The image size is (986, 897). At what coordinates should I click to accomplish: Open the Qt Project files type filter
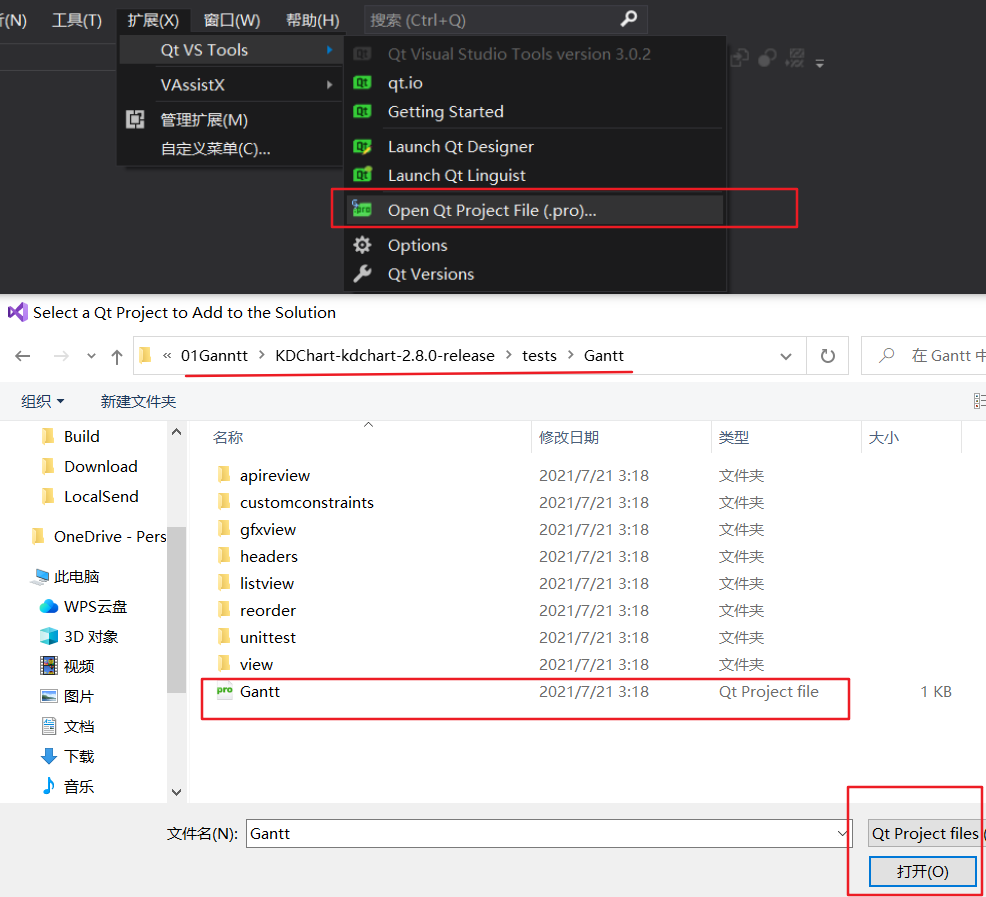(x=925, y=833)
